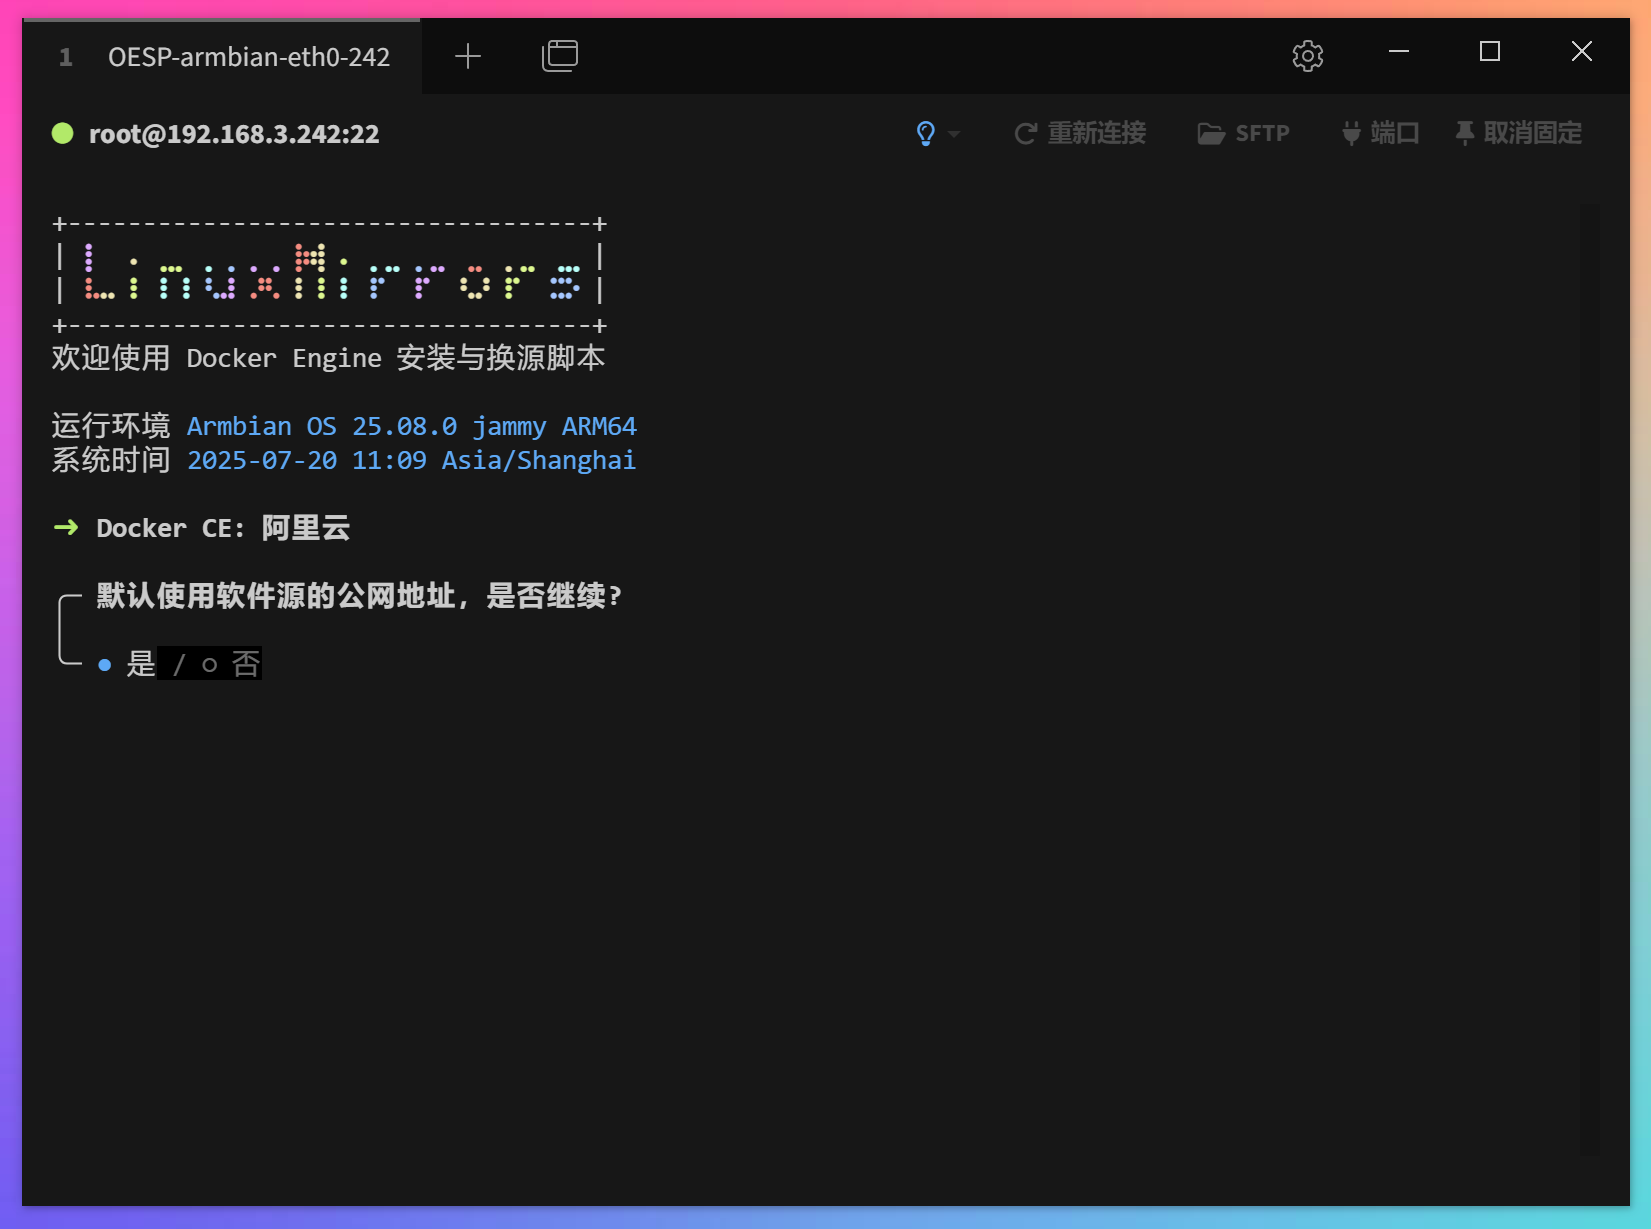Click the SFTP text label in the toolbar

[x=1262, y=133]
